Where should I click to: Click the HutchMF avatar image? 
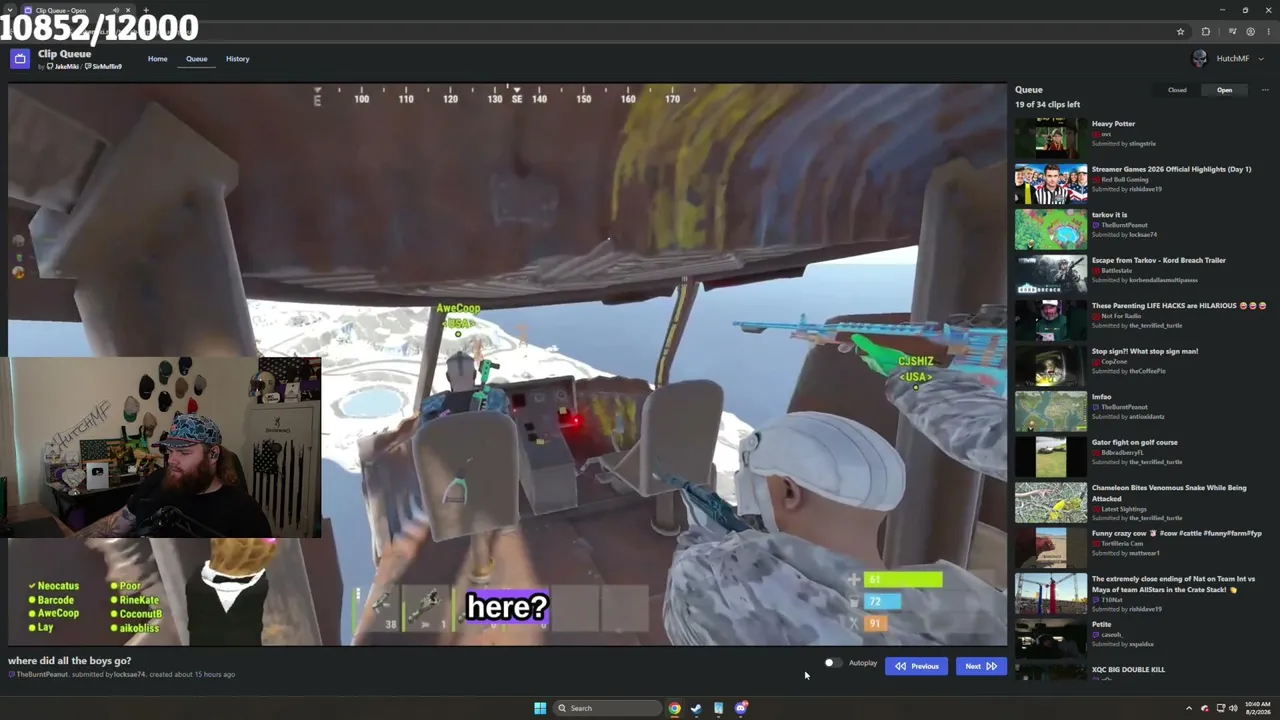point(1200,59)
